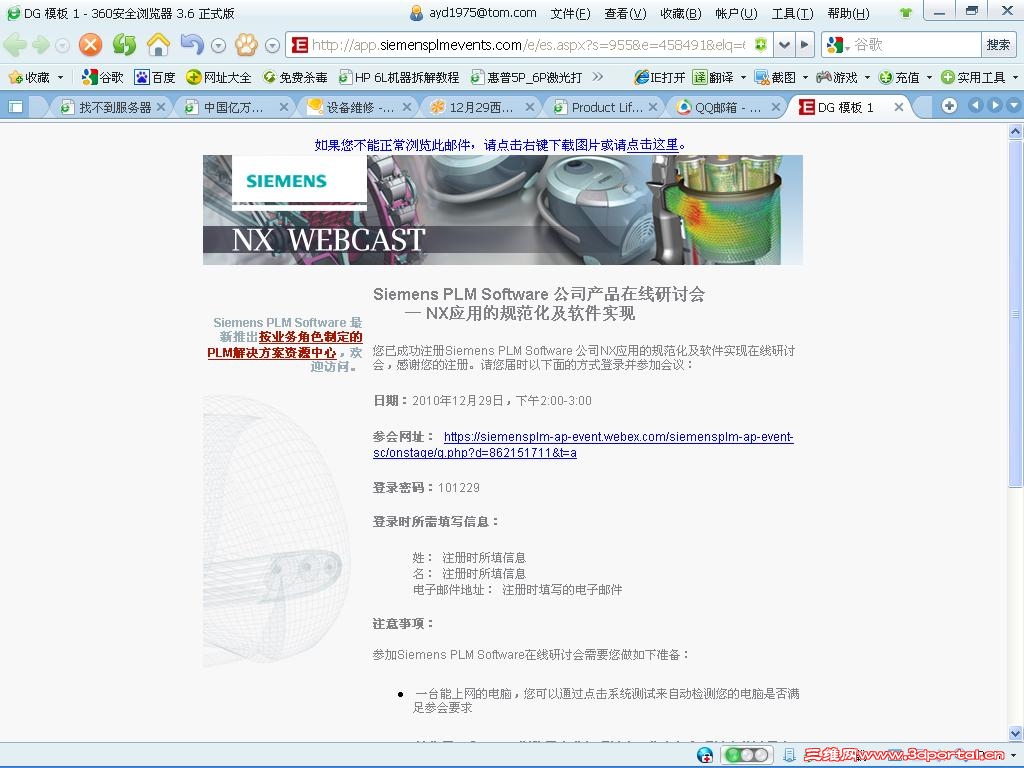Image resolution: width=1024 pixels, height=768 pixels.
Task: Switch to the QQ邮箱 tab
Action: click(728, 107)
